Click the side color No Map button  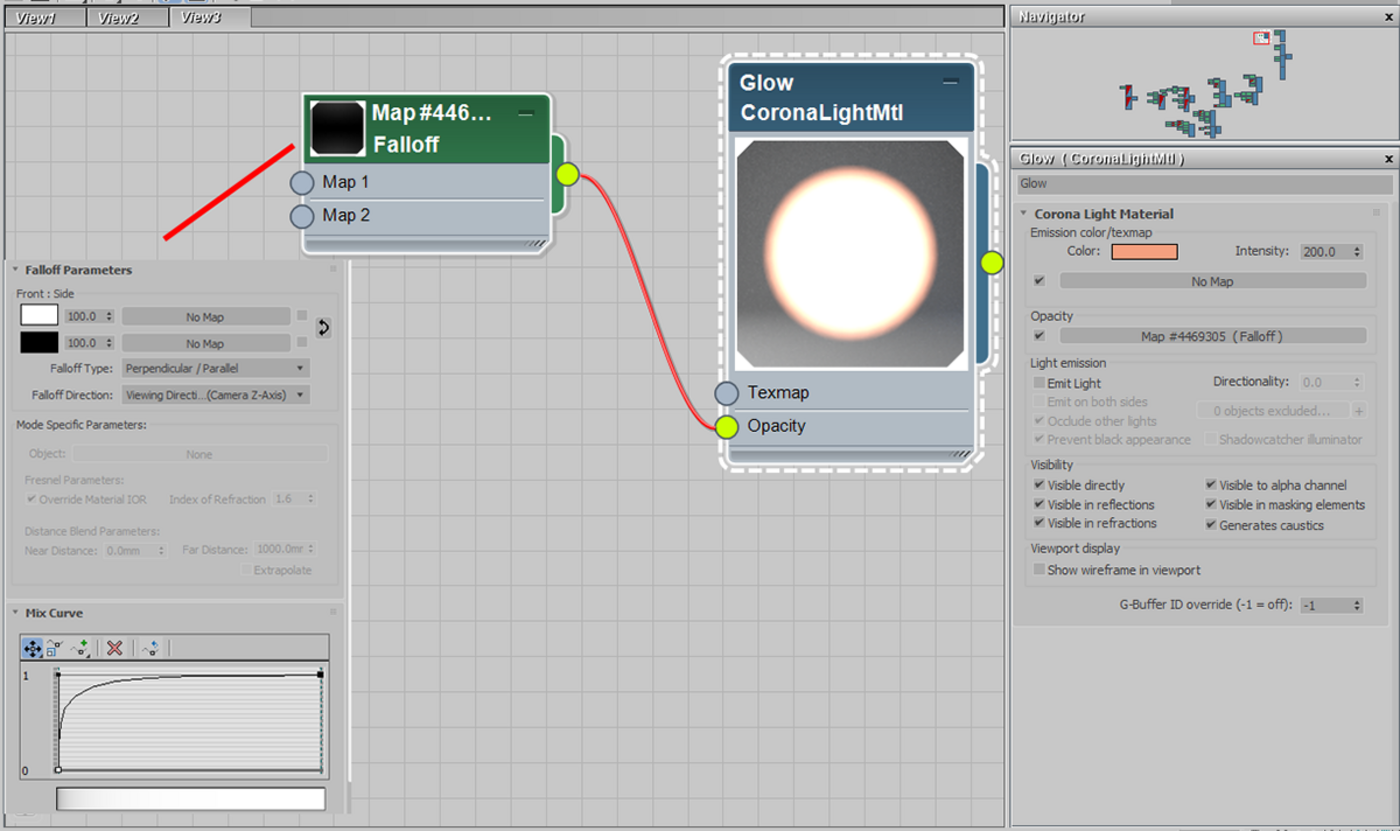point(205,344)
